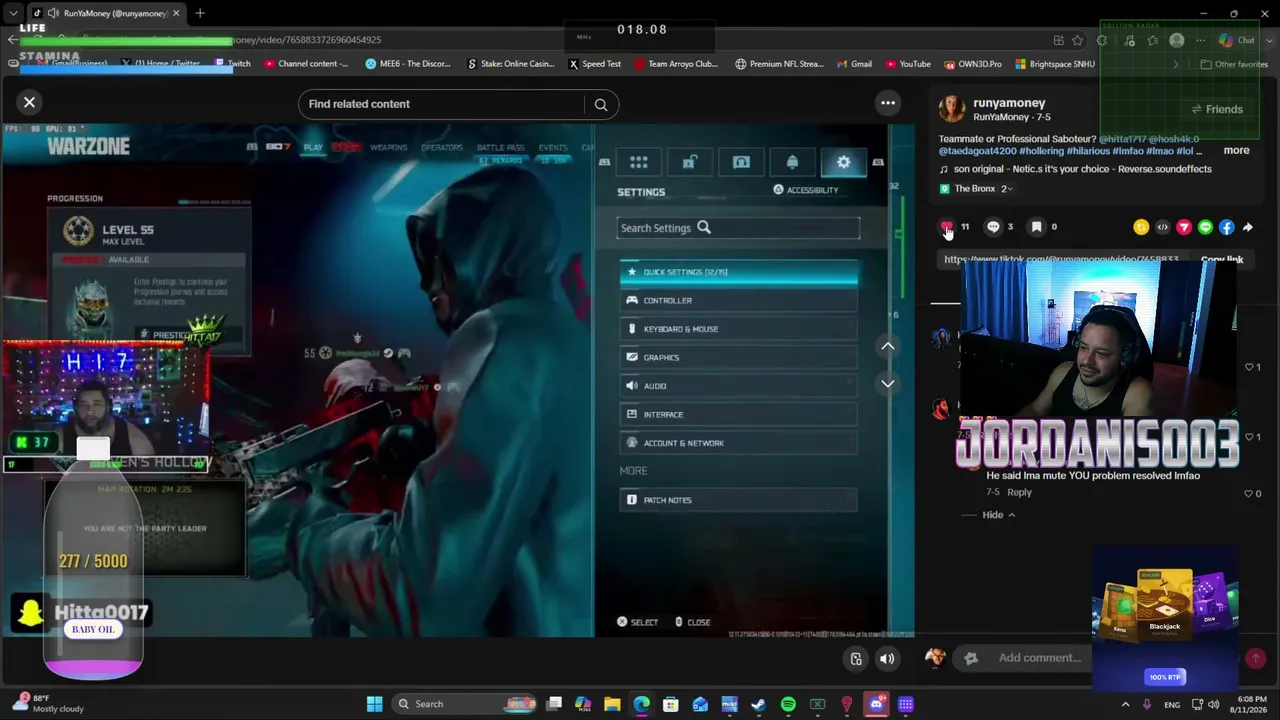Mute the TikTok video sound
The width and height of the screenshot is (1280, 720).
[887, 659]
